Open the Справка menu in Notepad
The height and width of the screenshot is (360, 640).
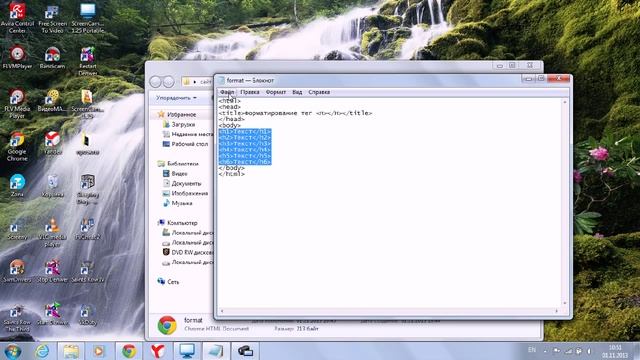coord(319,92)
